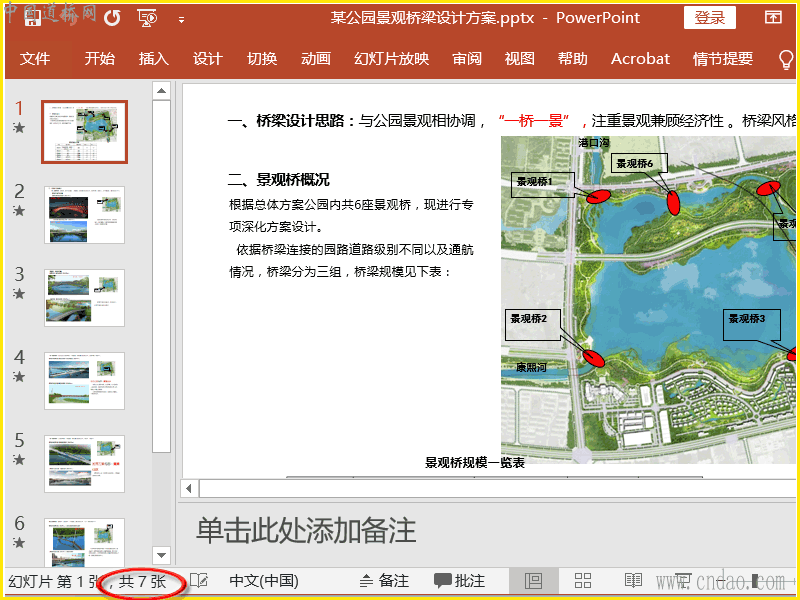Open the 帮助 help tab
Viewport: 800px width, 600px height.
coord(572,59)
